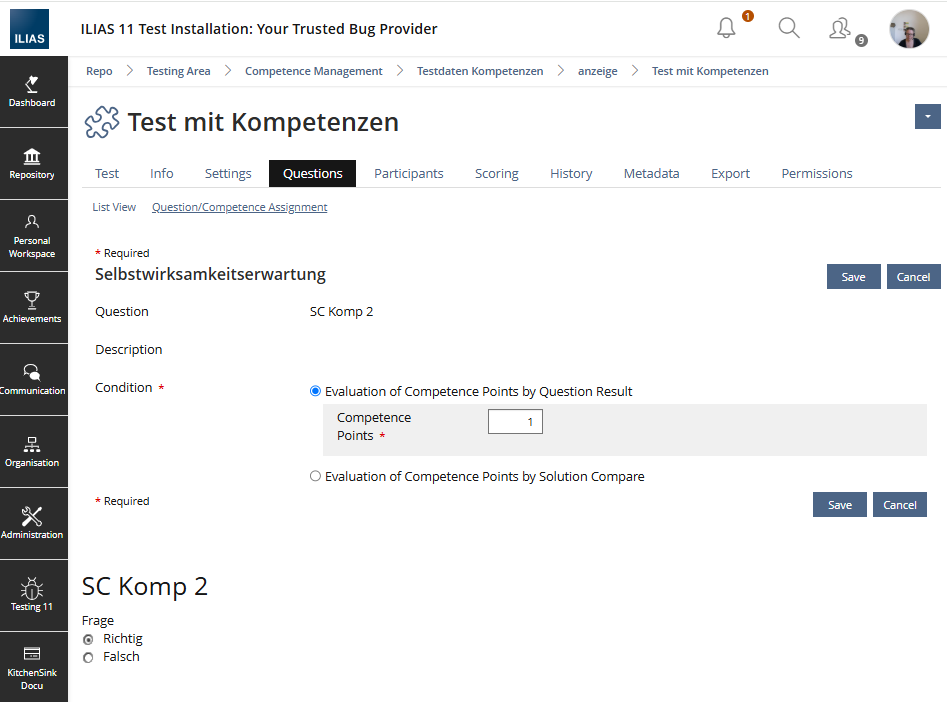Open the List View sub-tab

click(x=114, y=207)
